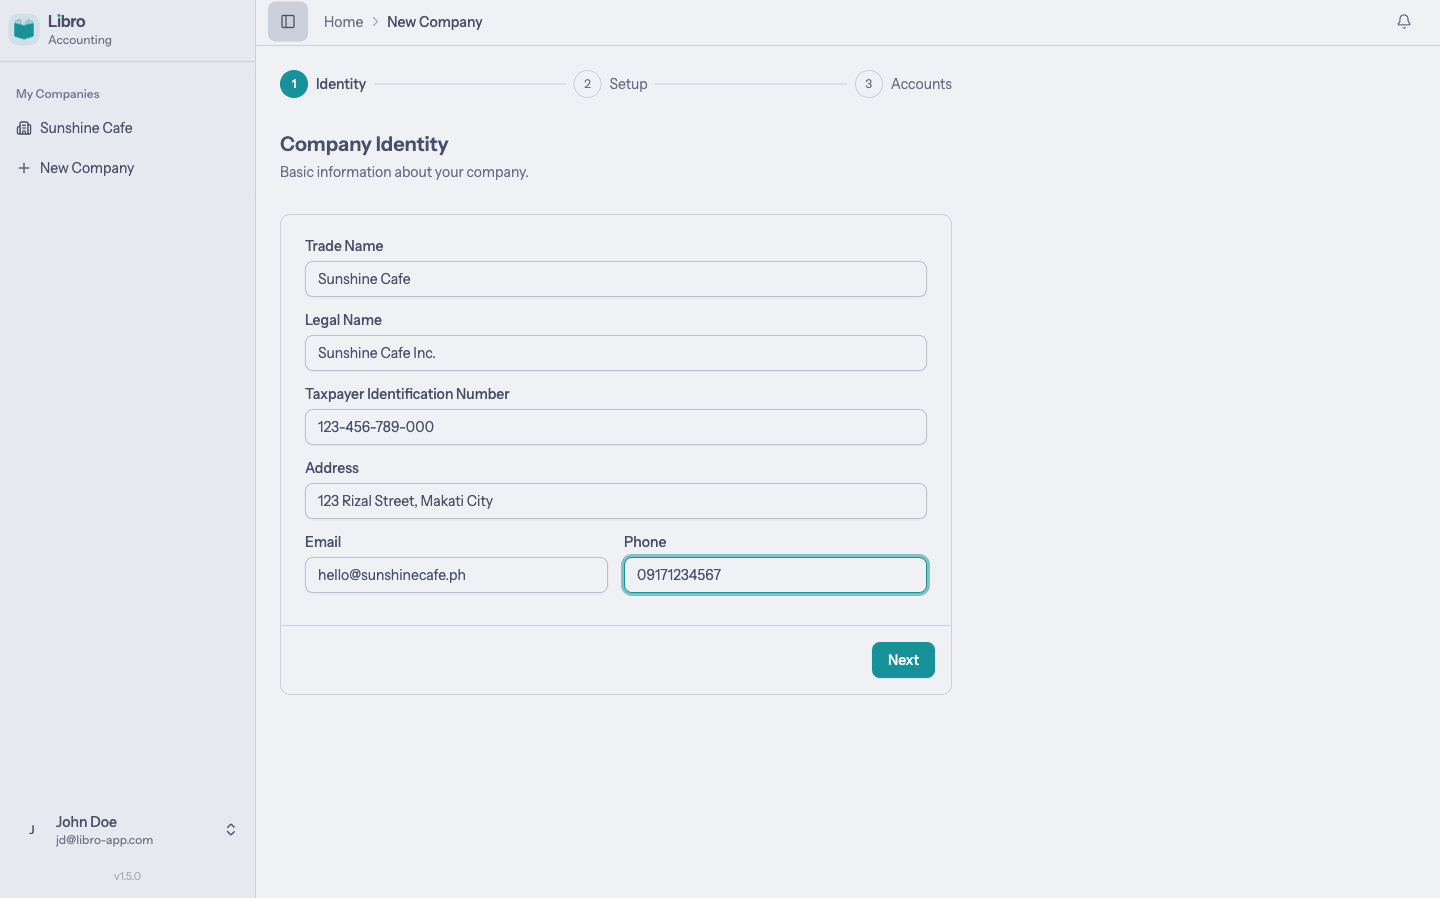1440x898 pixels.
Task: Click inside the Phone field
Action: 775,575
